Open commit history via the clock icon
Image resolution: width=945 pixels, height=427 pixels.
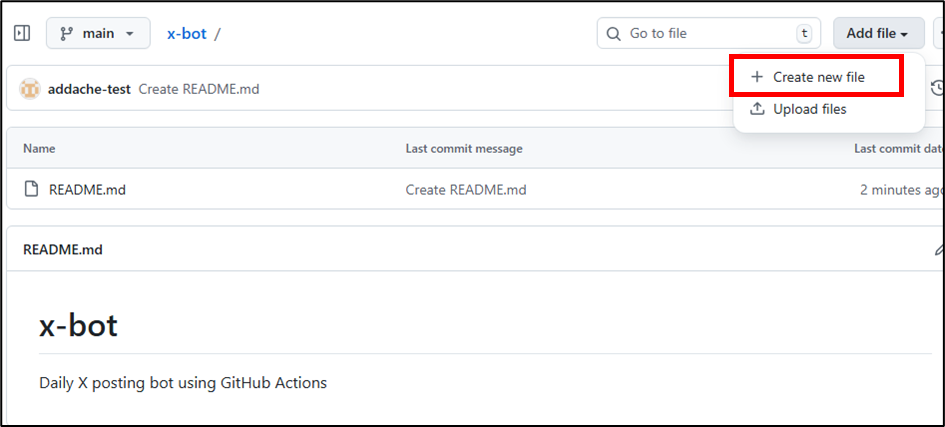937,89
